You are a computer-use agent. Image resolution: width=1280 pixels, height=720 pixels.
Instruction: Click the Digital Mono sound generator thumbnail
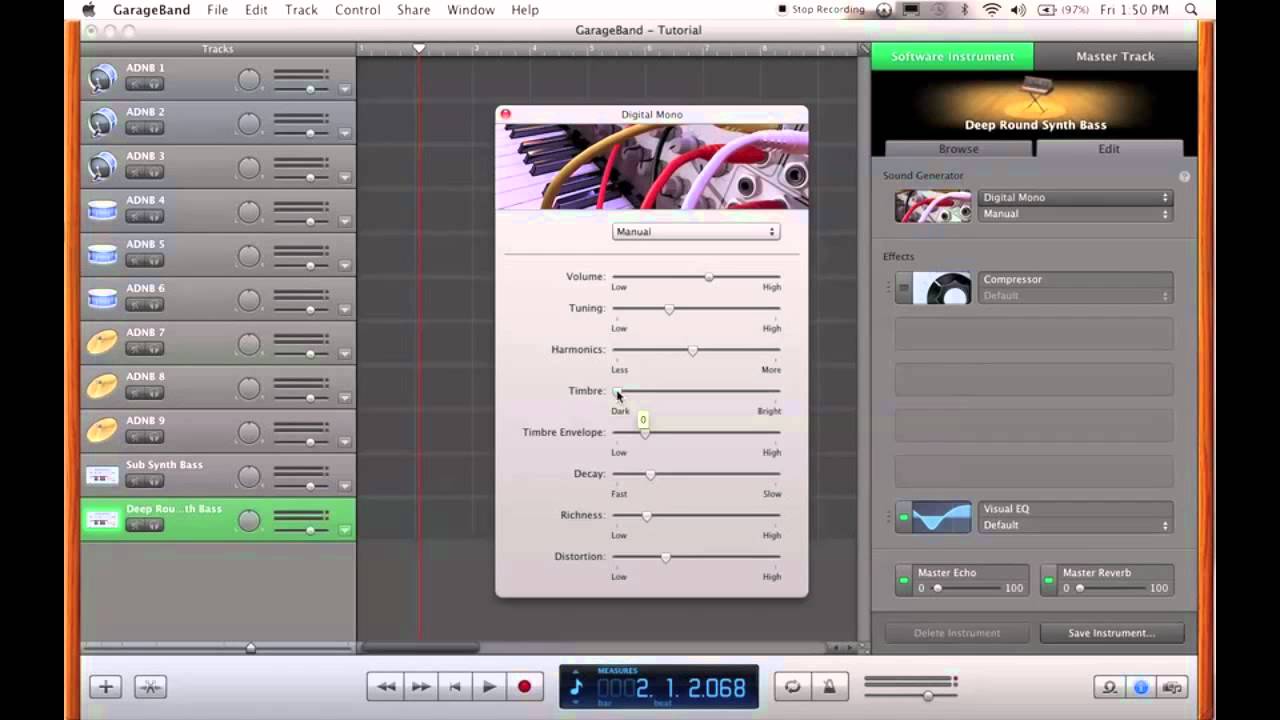click(x=933, y=206)
